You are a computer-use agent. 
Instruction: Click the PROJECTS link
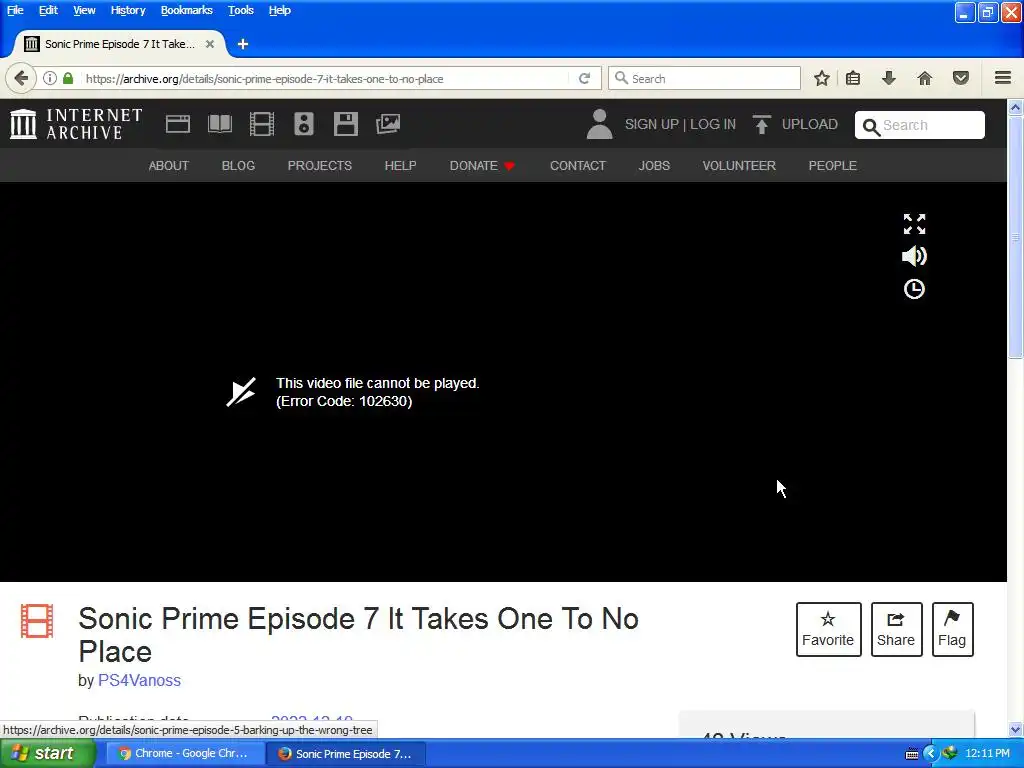coord(319,166)
